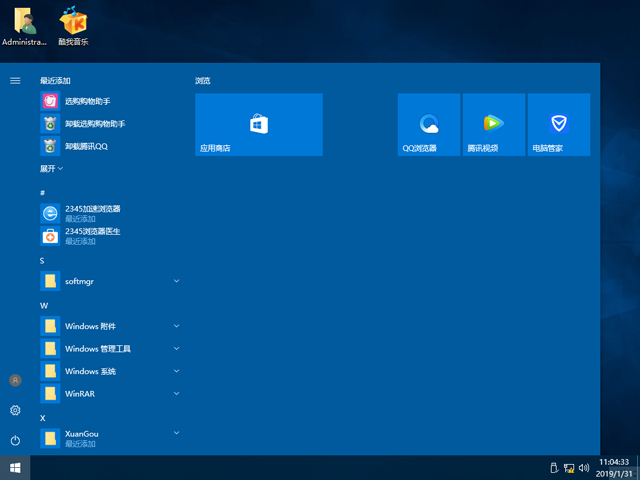
Task: Open the 腾讯视频 tile
Action: [x=493, y=124]
